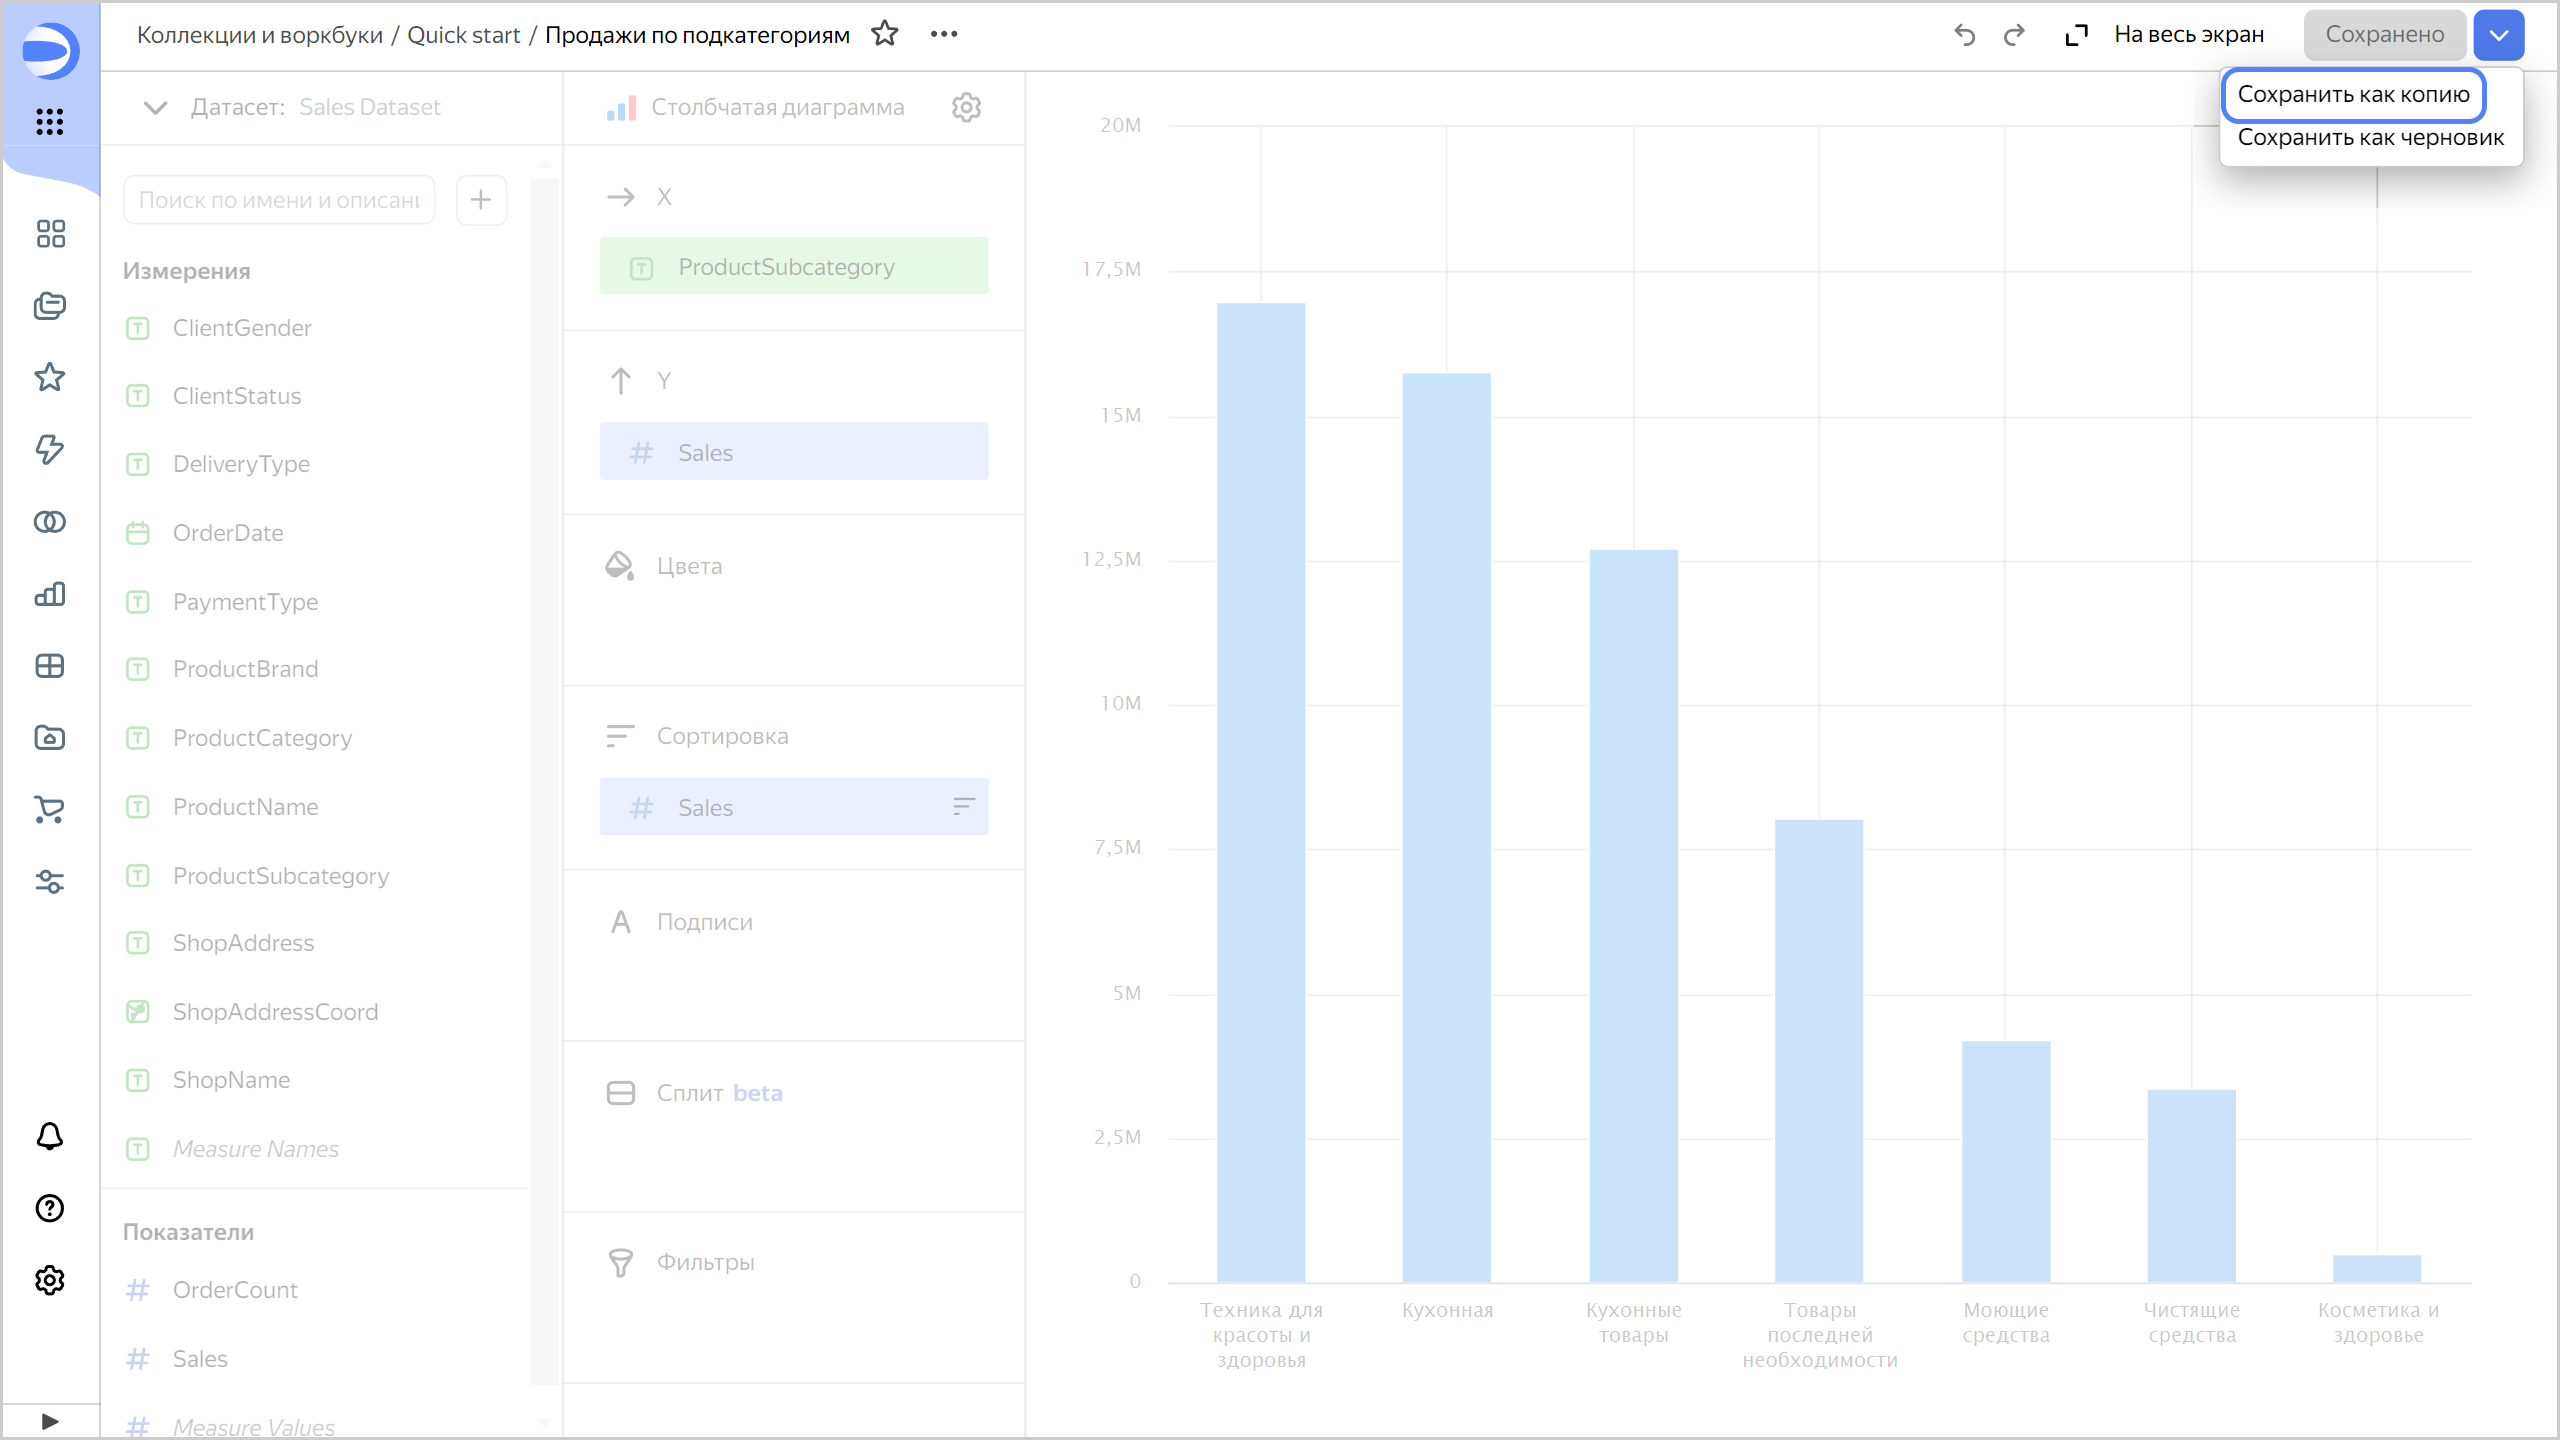Collapse the Датасет Sales Dataset chevron

point(155,107)
